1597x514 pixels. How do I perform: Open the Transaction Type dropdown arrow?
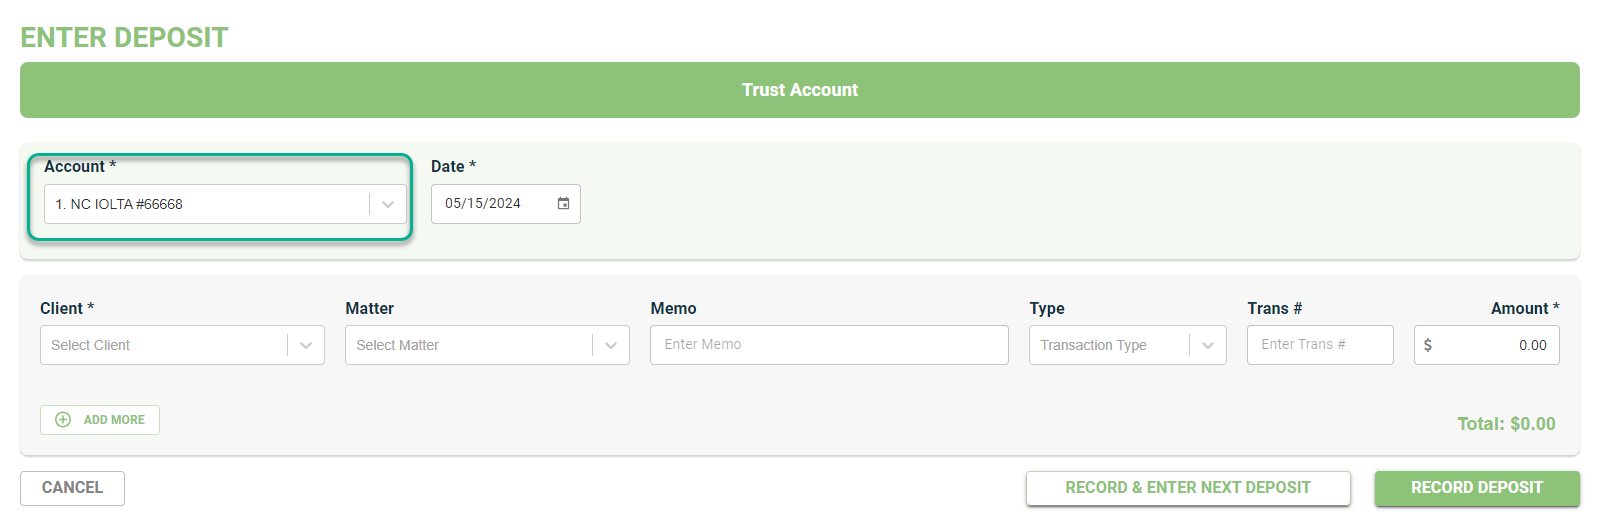1208,345
